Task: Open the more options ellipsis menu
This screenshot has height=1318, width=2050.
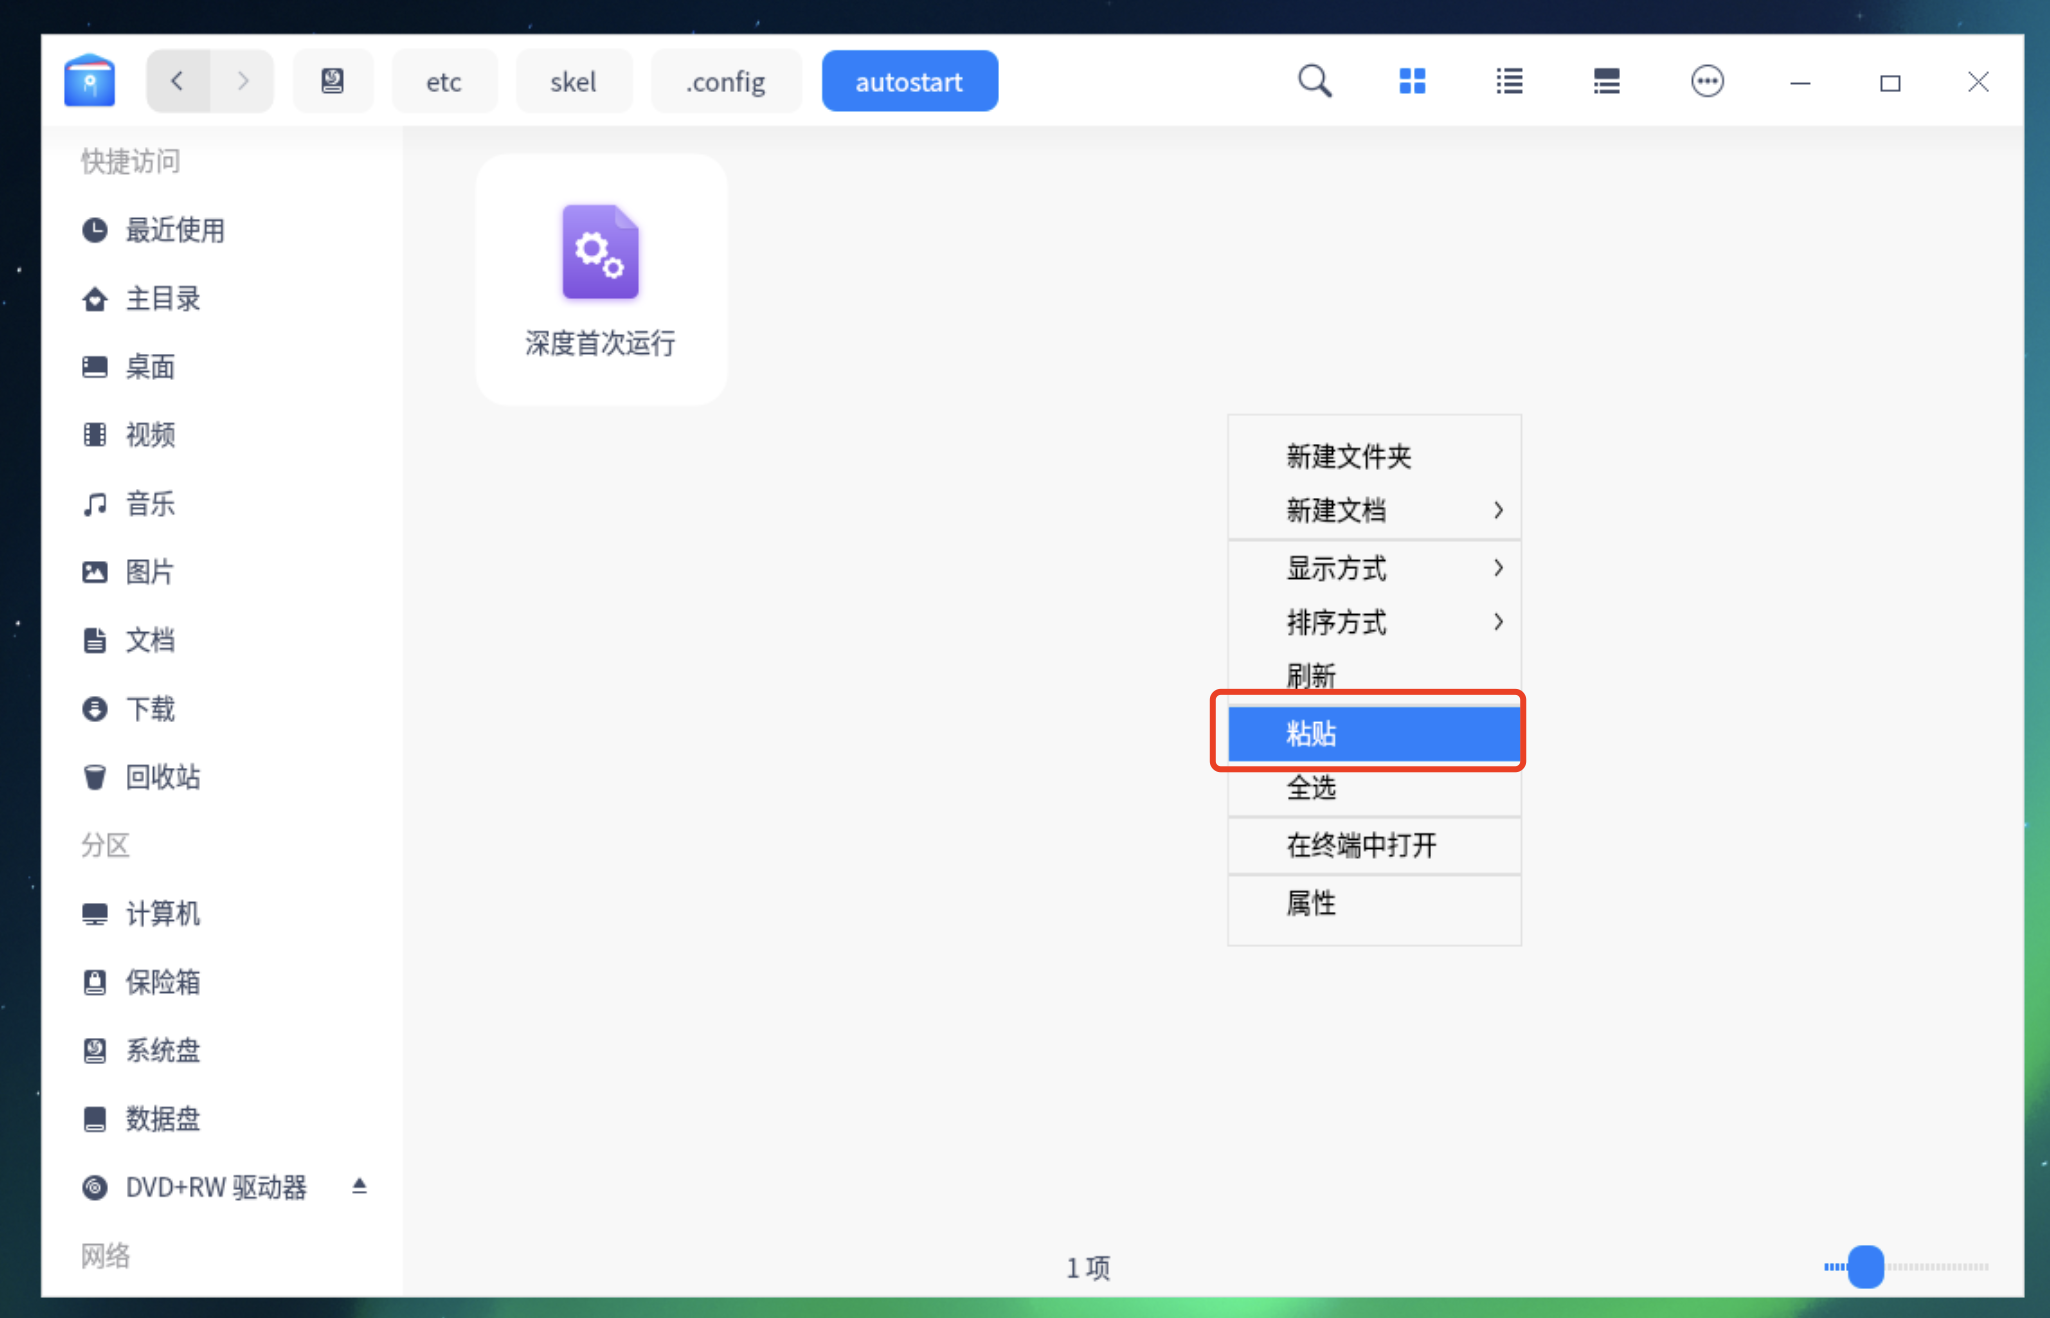Action: [x=1707, y=81]
